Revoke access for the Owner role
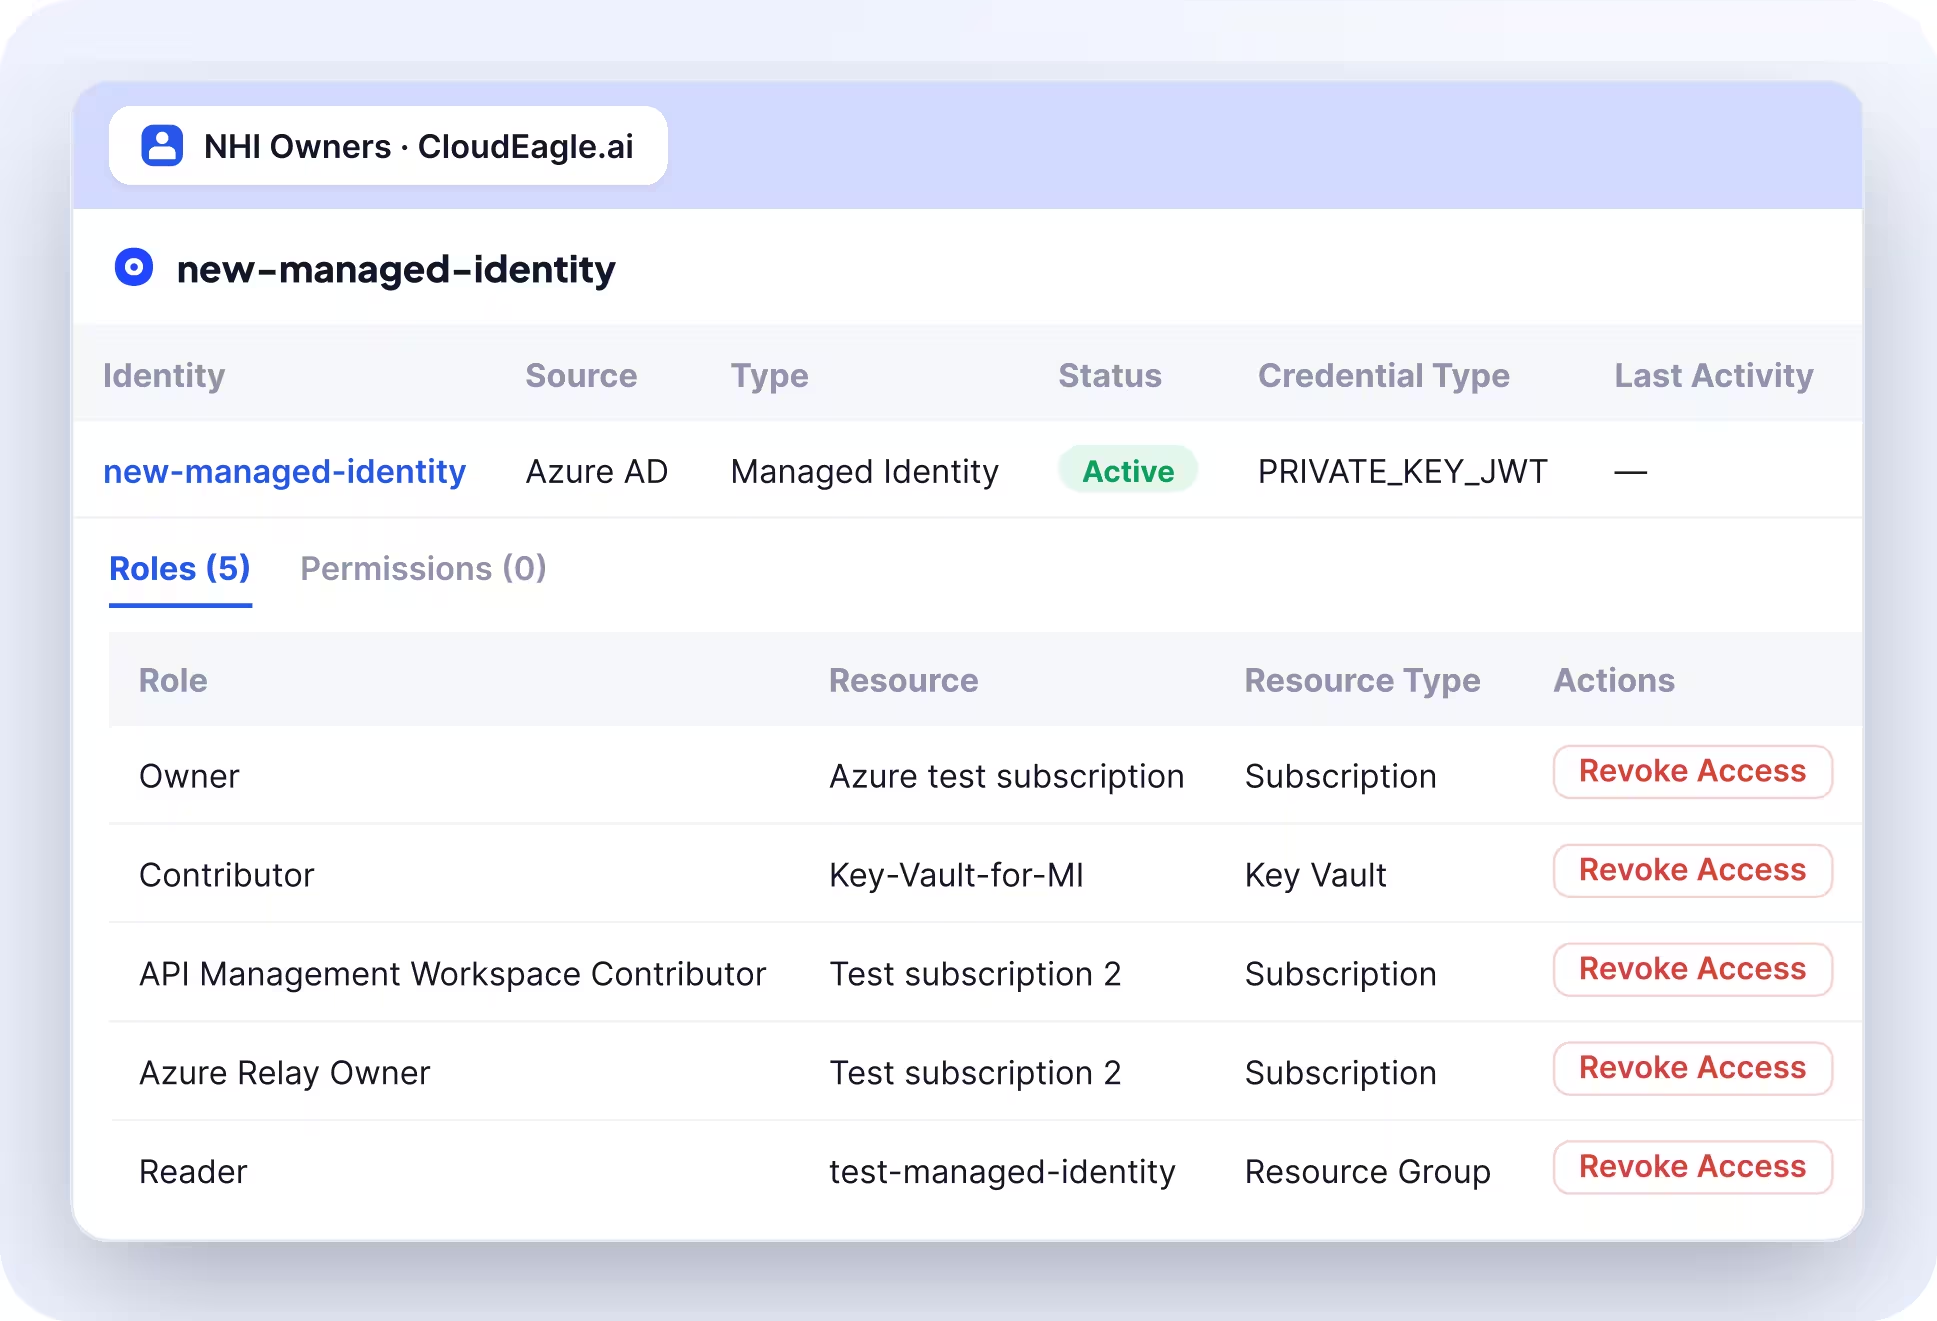 (1692, 771)
